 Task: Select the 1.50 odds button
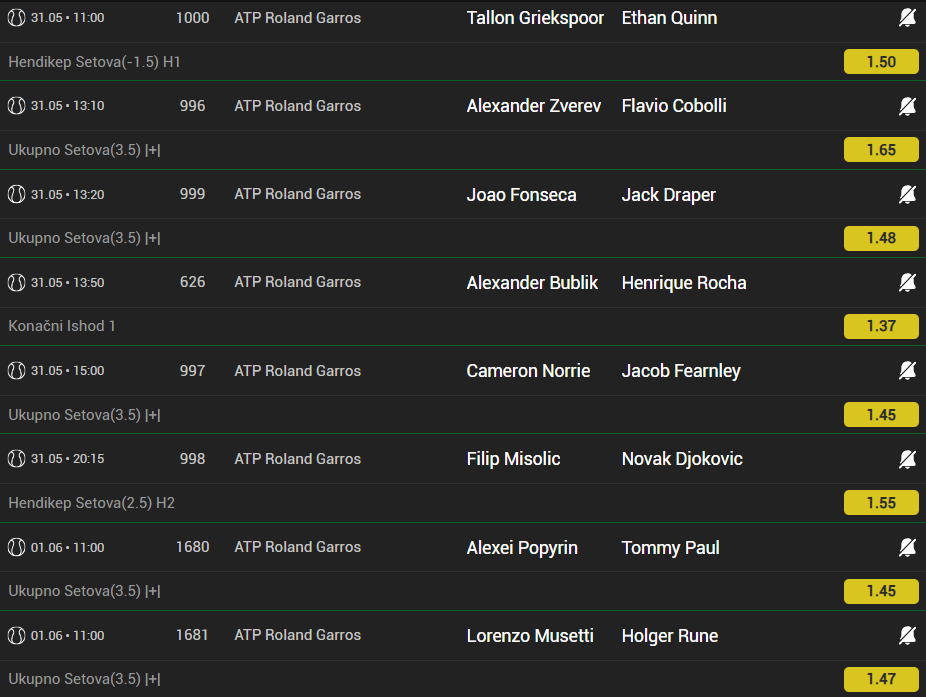[x=881, y=61]
